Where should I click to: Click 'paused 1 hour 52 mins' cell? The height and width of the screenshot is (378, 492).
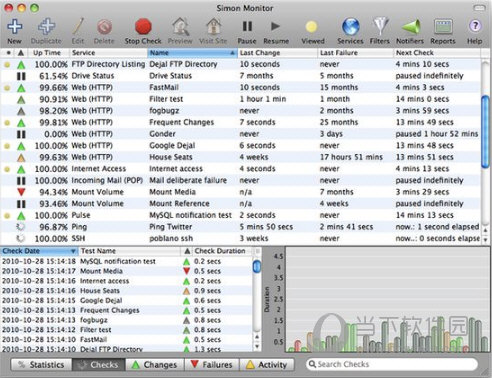437,134
